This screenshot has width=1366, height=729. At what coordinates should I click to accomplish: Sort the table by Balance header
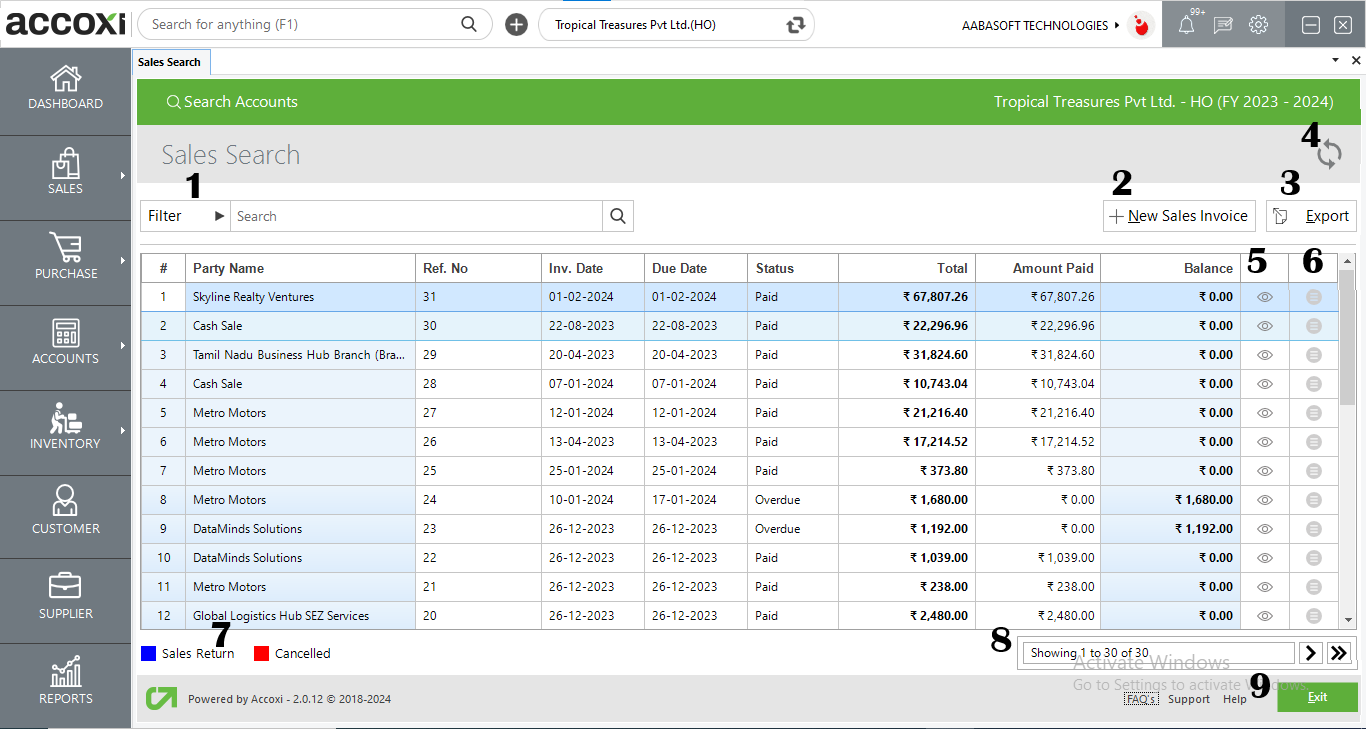[1171, 268]
